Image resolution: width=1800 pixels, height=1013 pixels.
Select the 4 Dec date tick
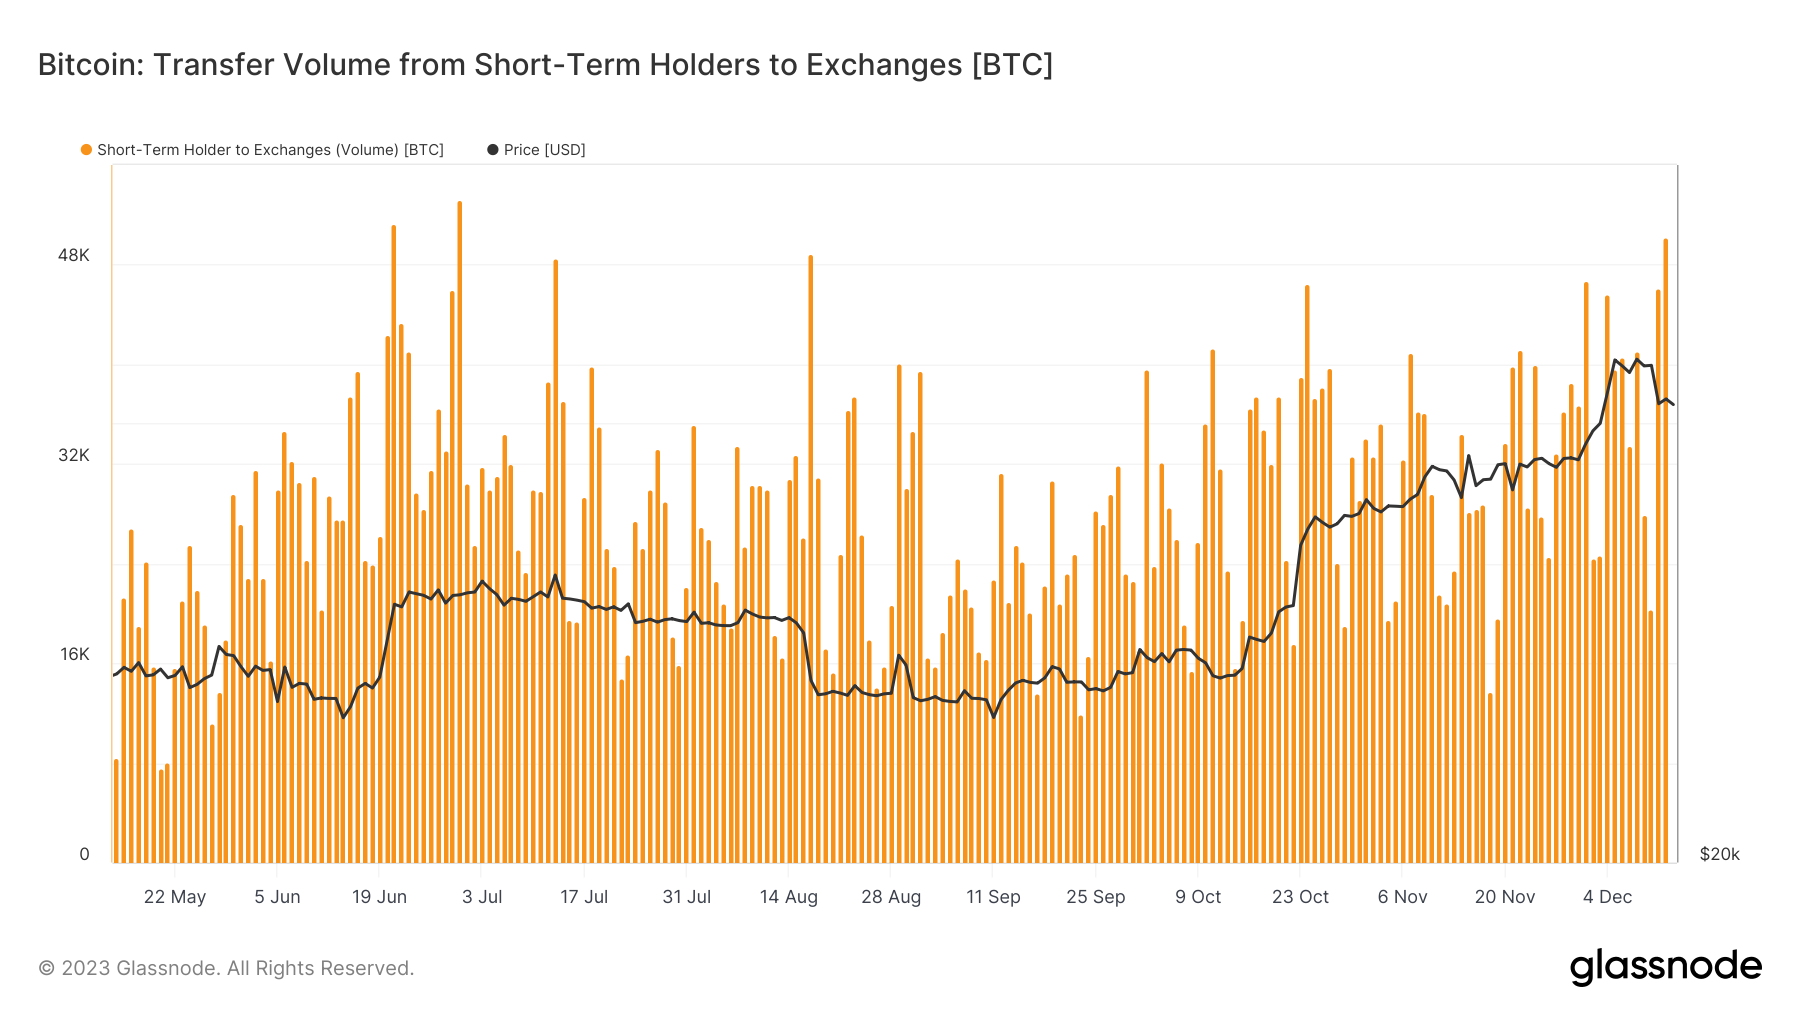point(1607,897)
